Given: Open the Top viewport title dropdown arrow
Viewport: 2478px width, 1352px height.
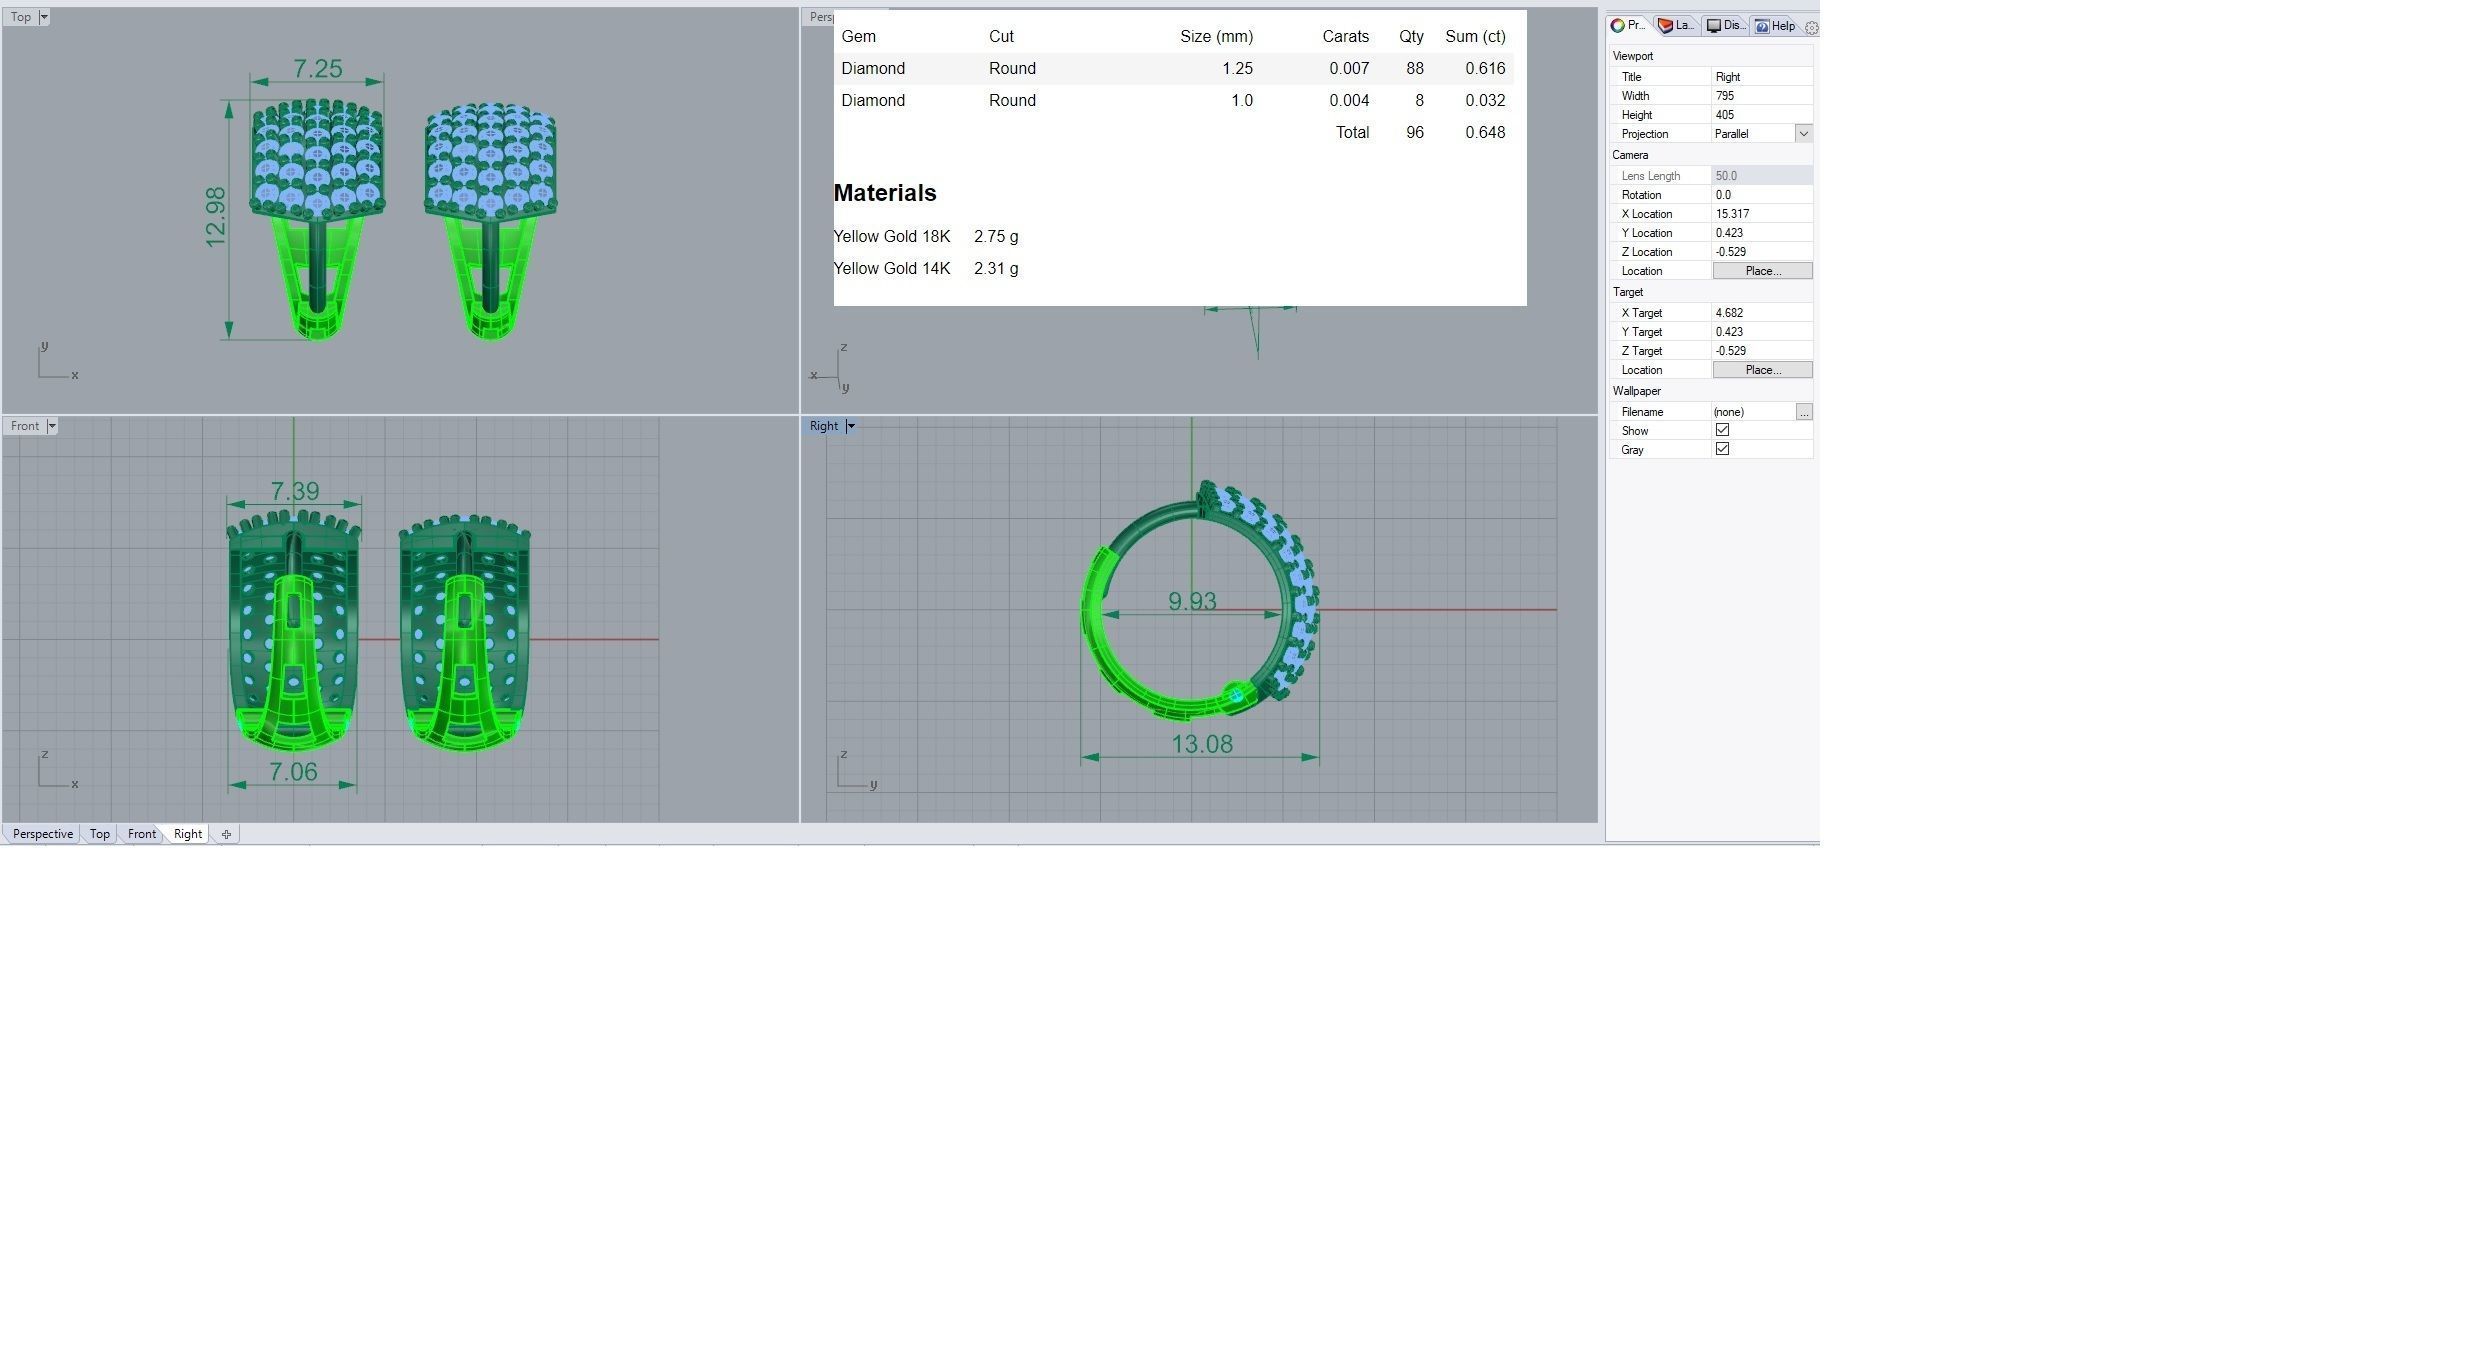Looking at the screenshot, I should [x=44, y=17].
